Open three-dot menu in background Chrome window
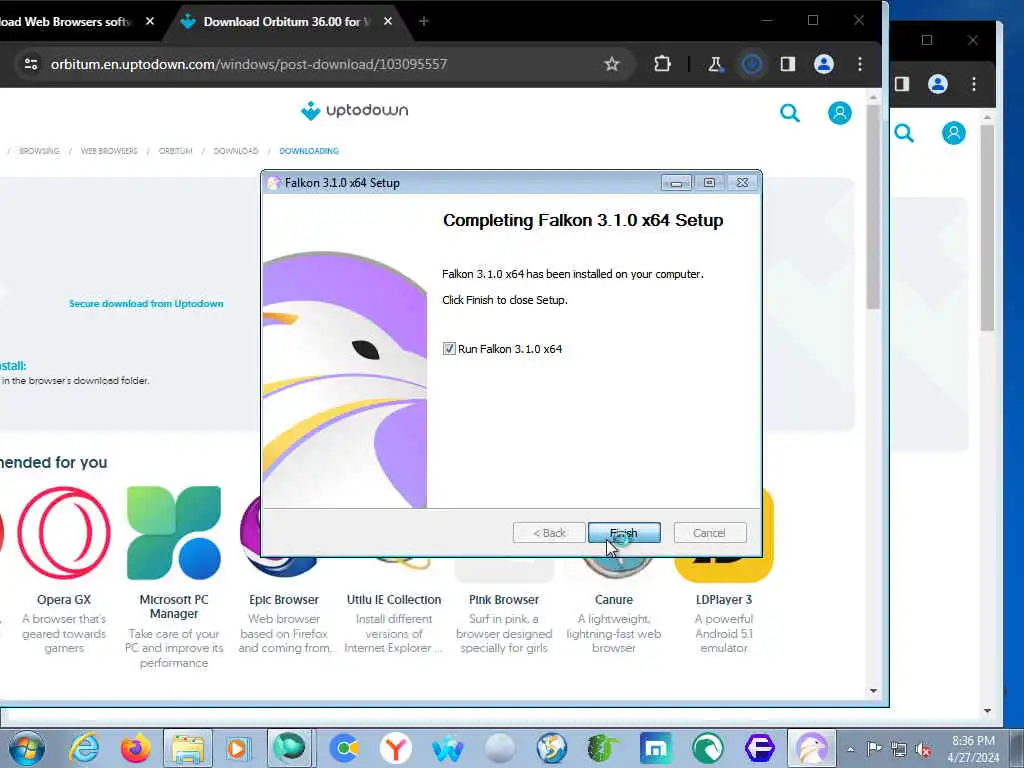Image resolution: width=1024 pixels, height=768 pixels. (974, 84)
